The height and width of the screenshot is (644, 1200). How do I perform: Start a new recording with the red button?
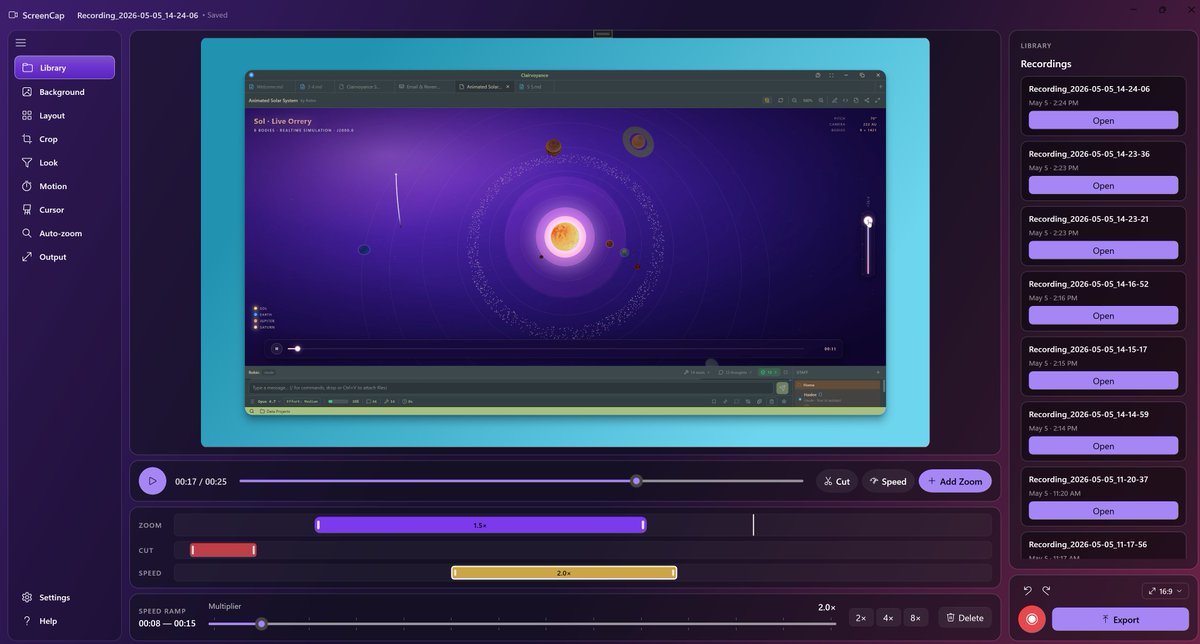click(1032, 619)
